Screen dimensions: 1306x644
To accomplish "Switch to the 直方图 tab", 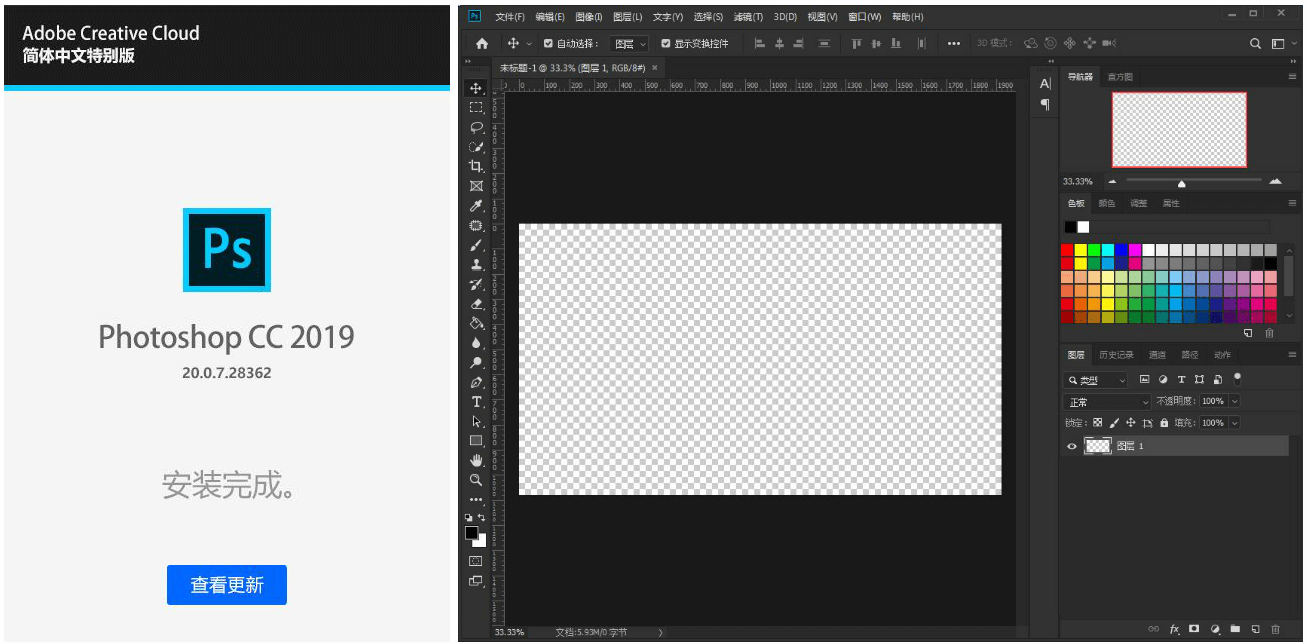I will click(x=1122, y=77).
